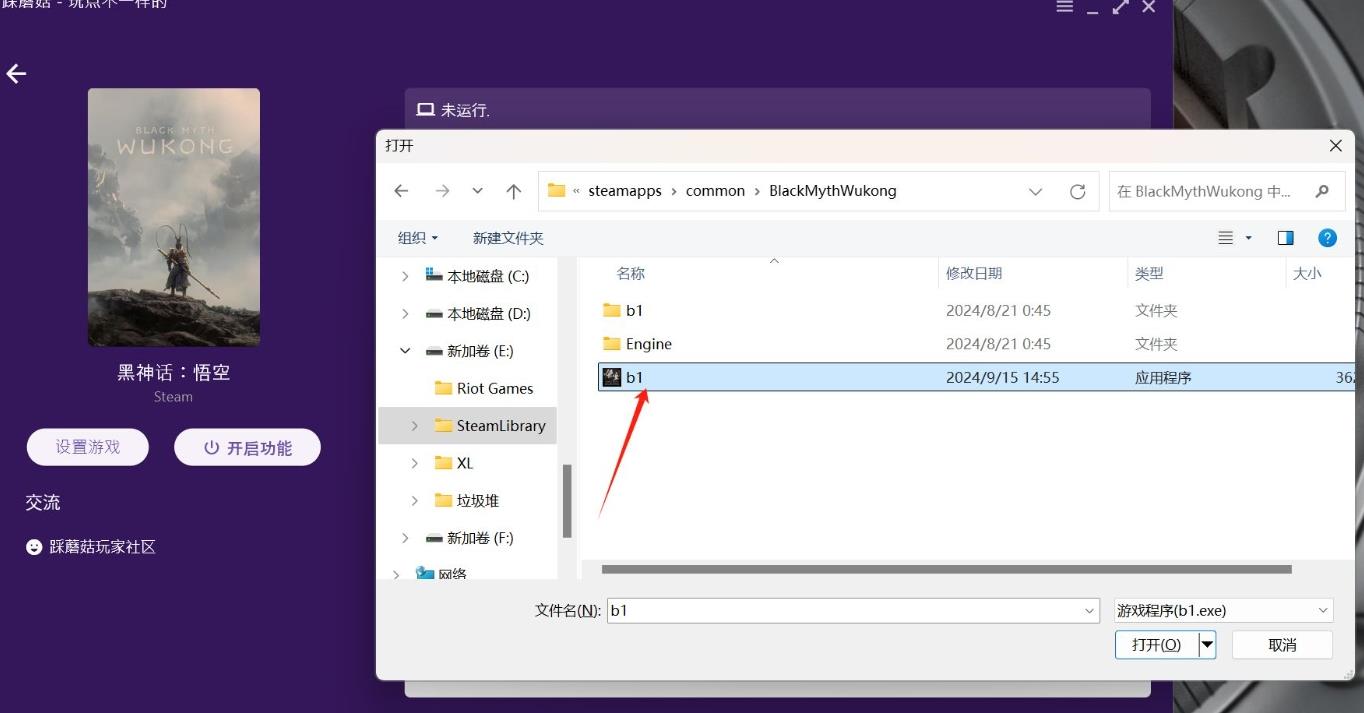
Task: Open the view options dropdown arrow
Action: pyautogui.click(x=1249, y=238)
